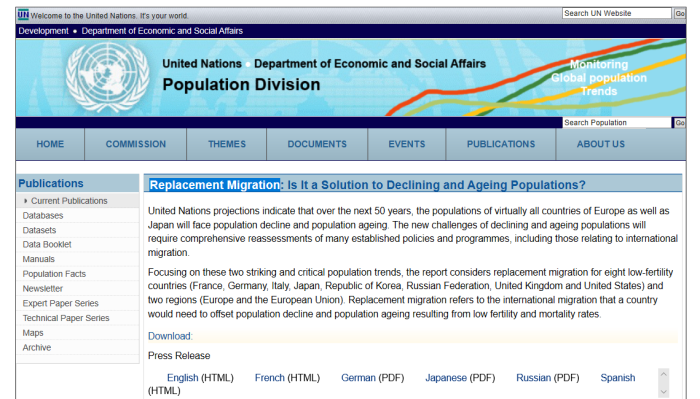Screen dimensions: 700x399
Task: Open the HOME navigation tab
Action: pos(50,144)
